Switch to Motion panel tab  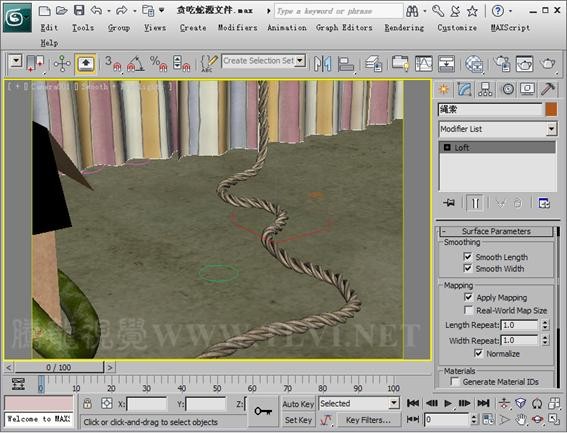click(508, 89)
